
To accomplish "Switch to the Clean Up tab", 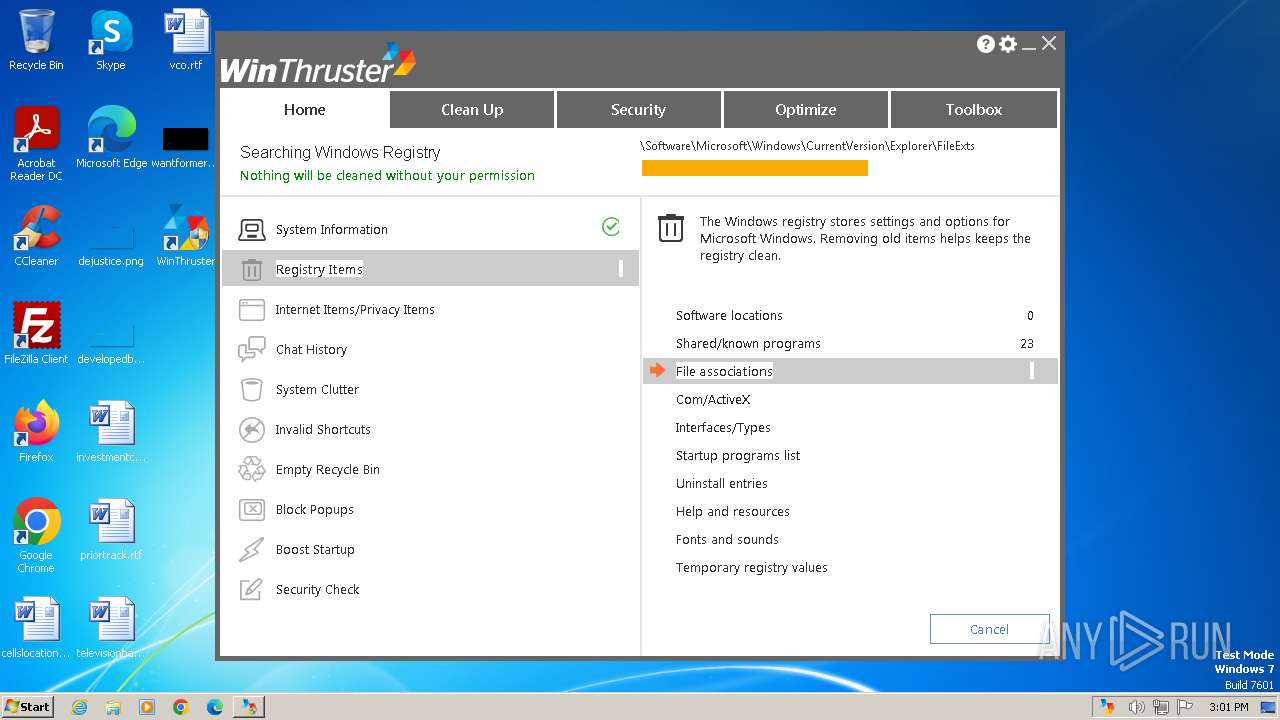I will [472, 110].
